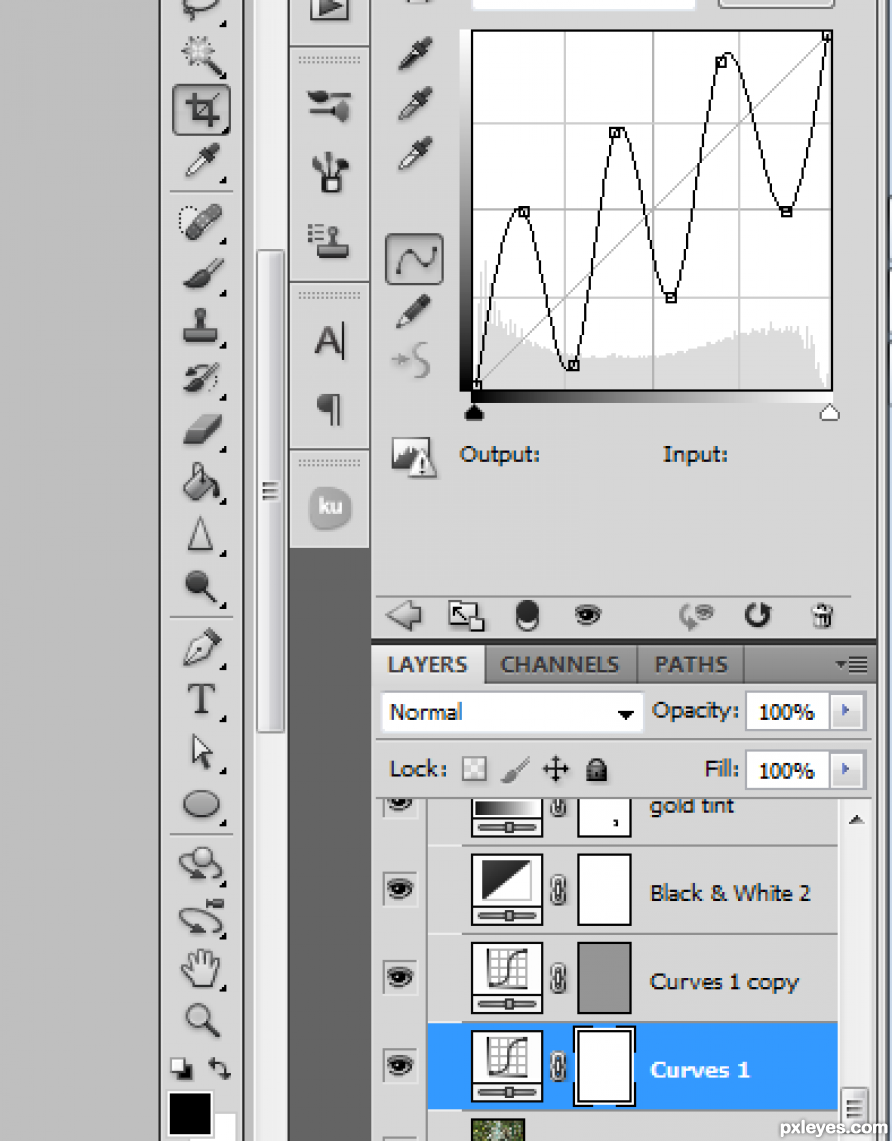The image size is (892, 1141).
Task: Open the Normal blend mode dropdown
Action: [x=511, y=712]
